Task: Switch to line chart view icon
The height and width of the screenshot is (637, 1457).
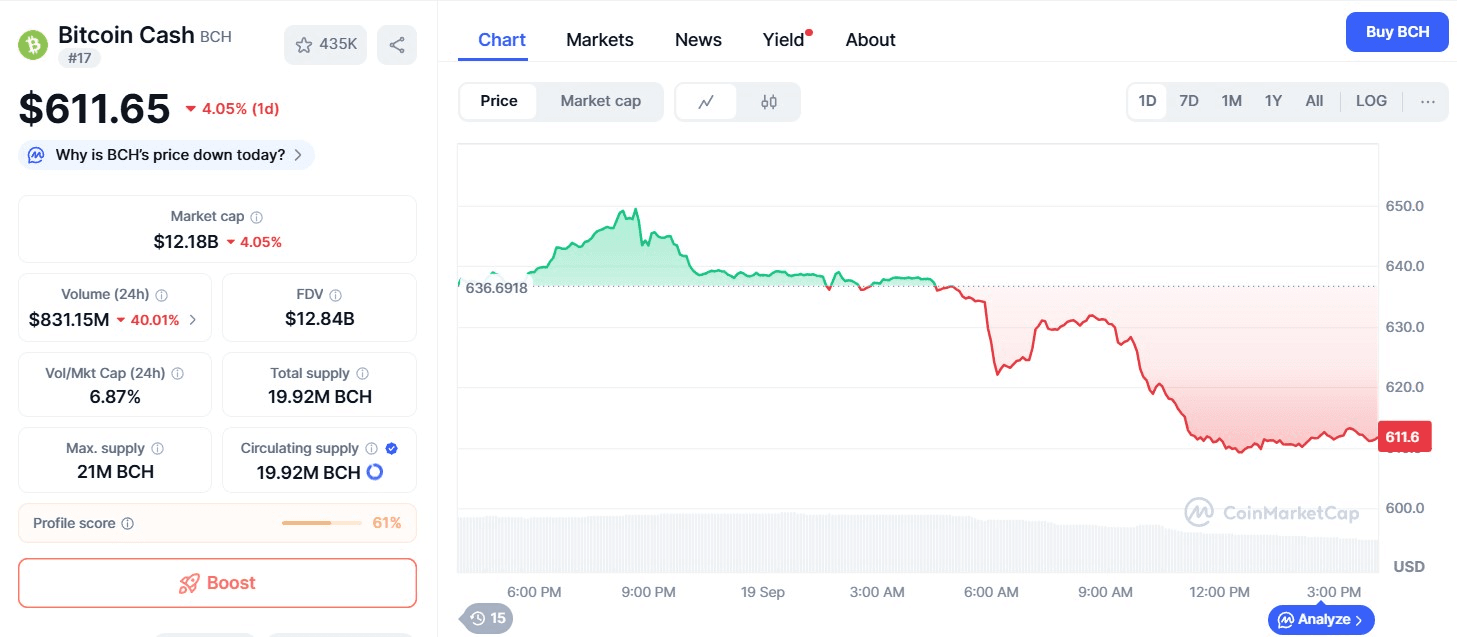Action: [x=706, y=101]
